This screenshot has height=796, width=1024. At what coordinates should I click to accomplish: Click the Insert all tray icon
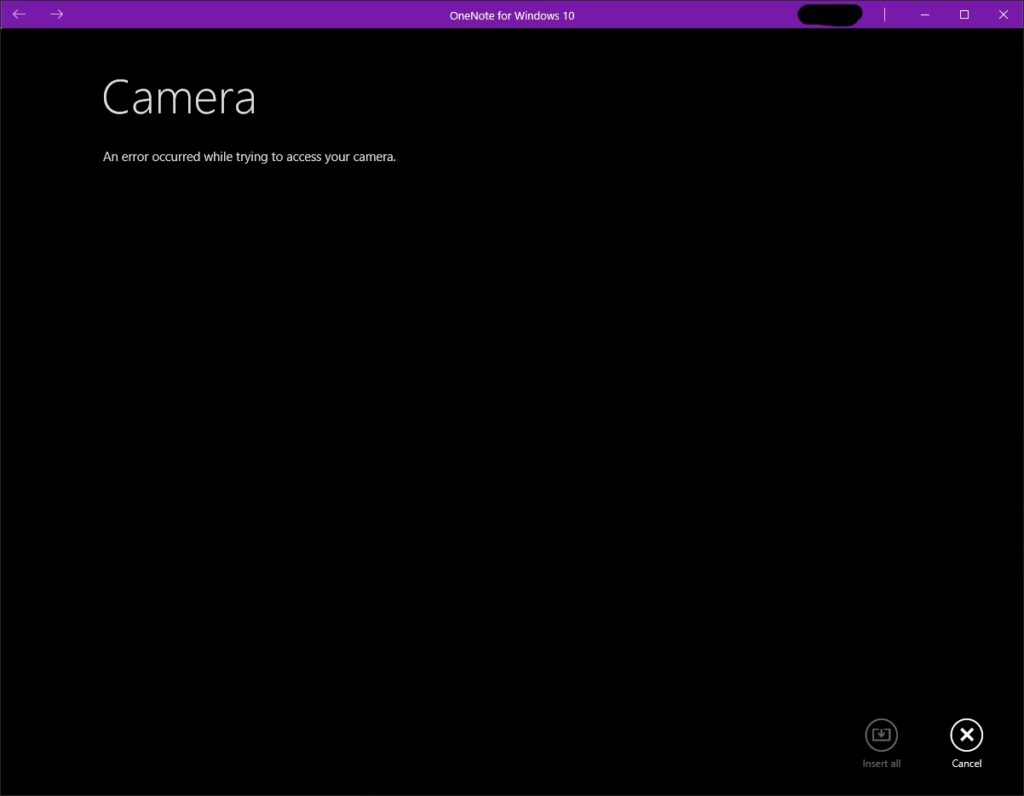point(881,735)
